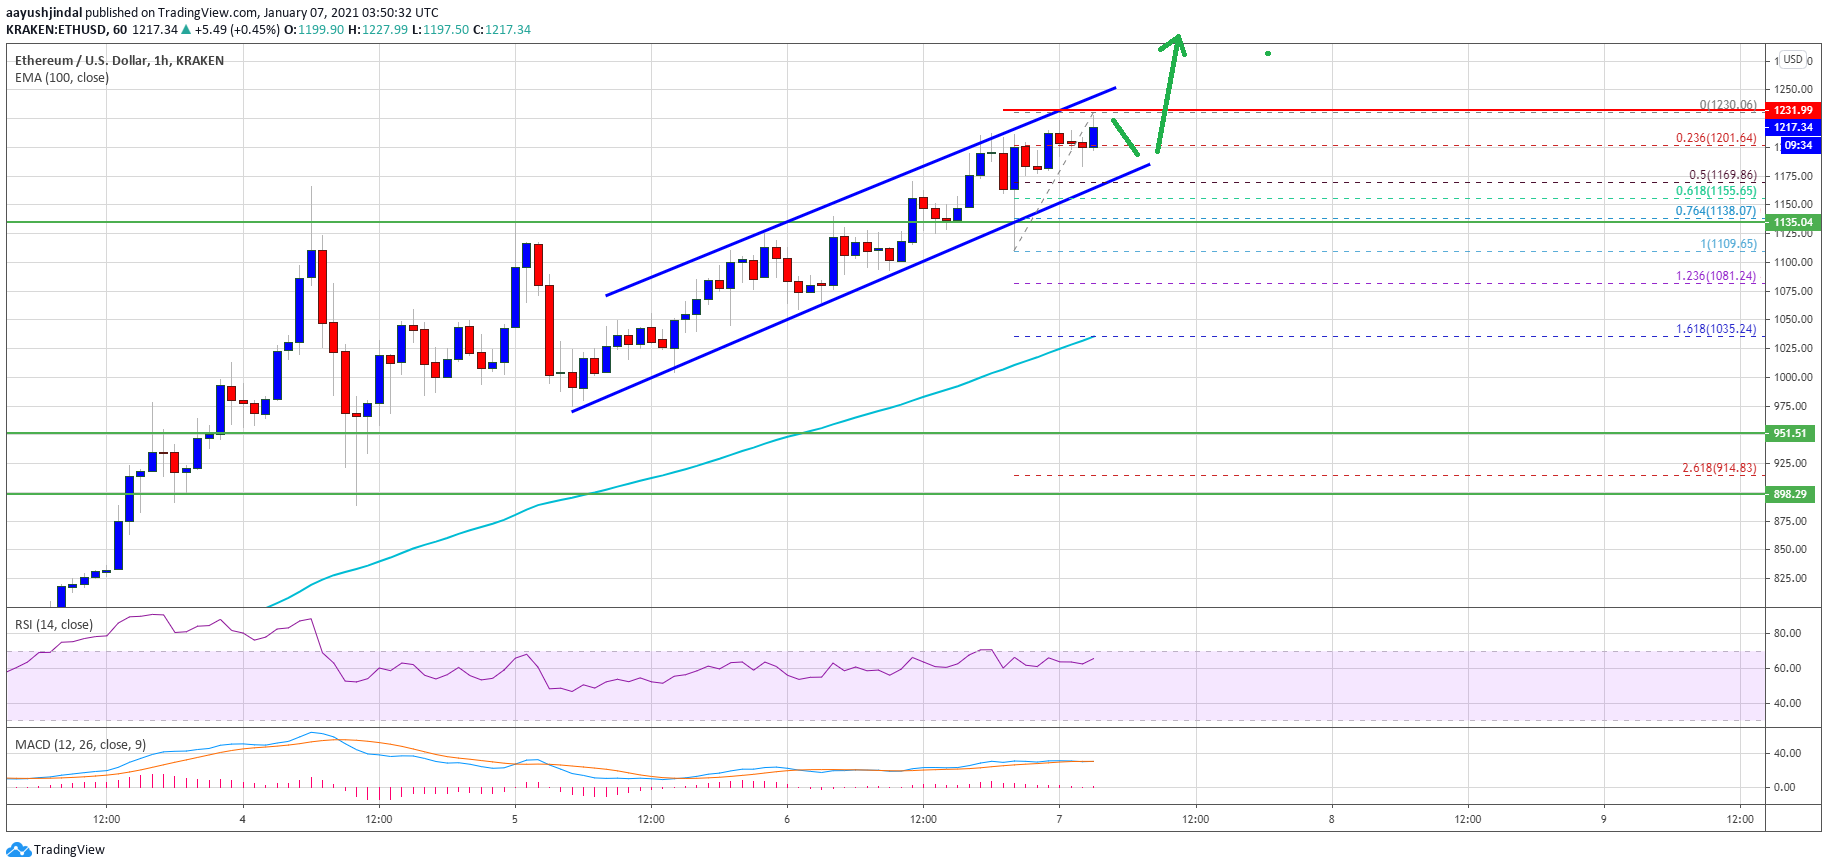Click the 925.00 price axis tick
Image resolution: width=1828 pixels, height=868 pixels.
pos(1790,463)
